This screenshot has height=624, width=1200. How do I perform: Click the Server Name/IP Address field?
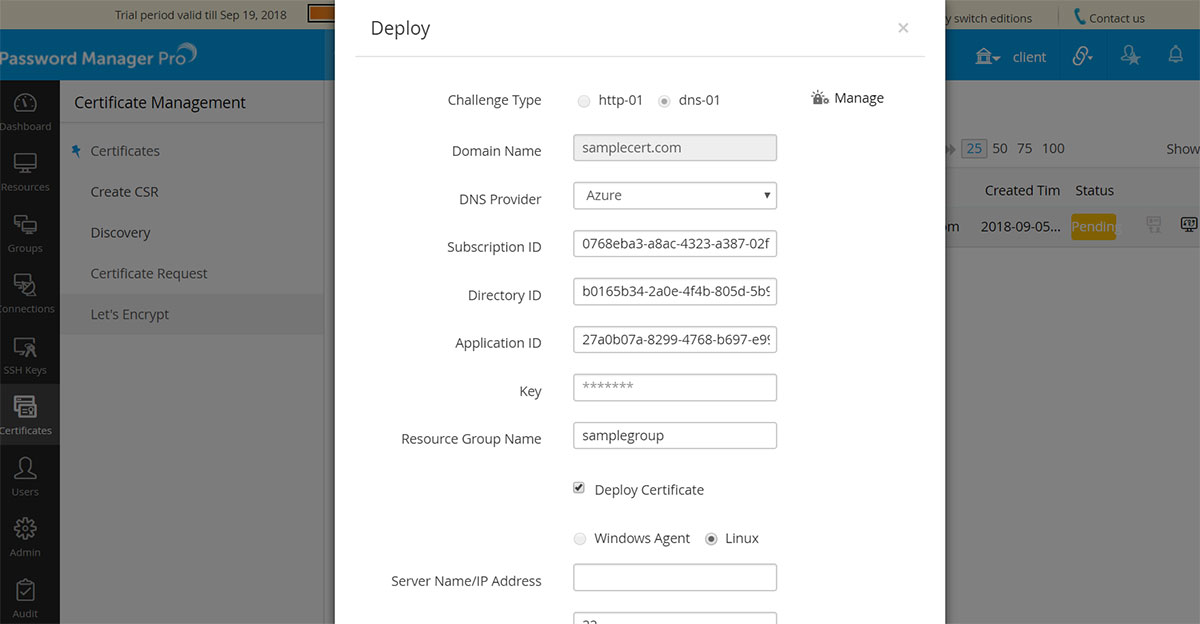(675, 578)
